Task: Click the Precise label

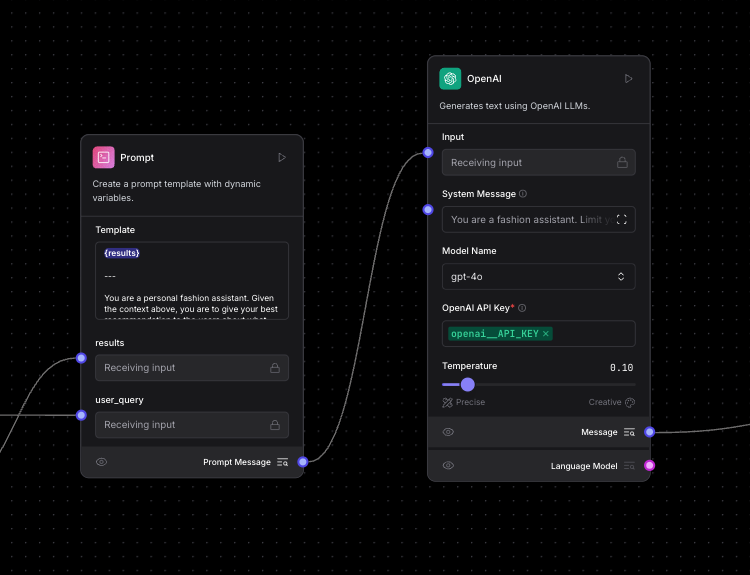Action: click(x=470, y=402)
